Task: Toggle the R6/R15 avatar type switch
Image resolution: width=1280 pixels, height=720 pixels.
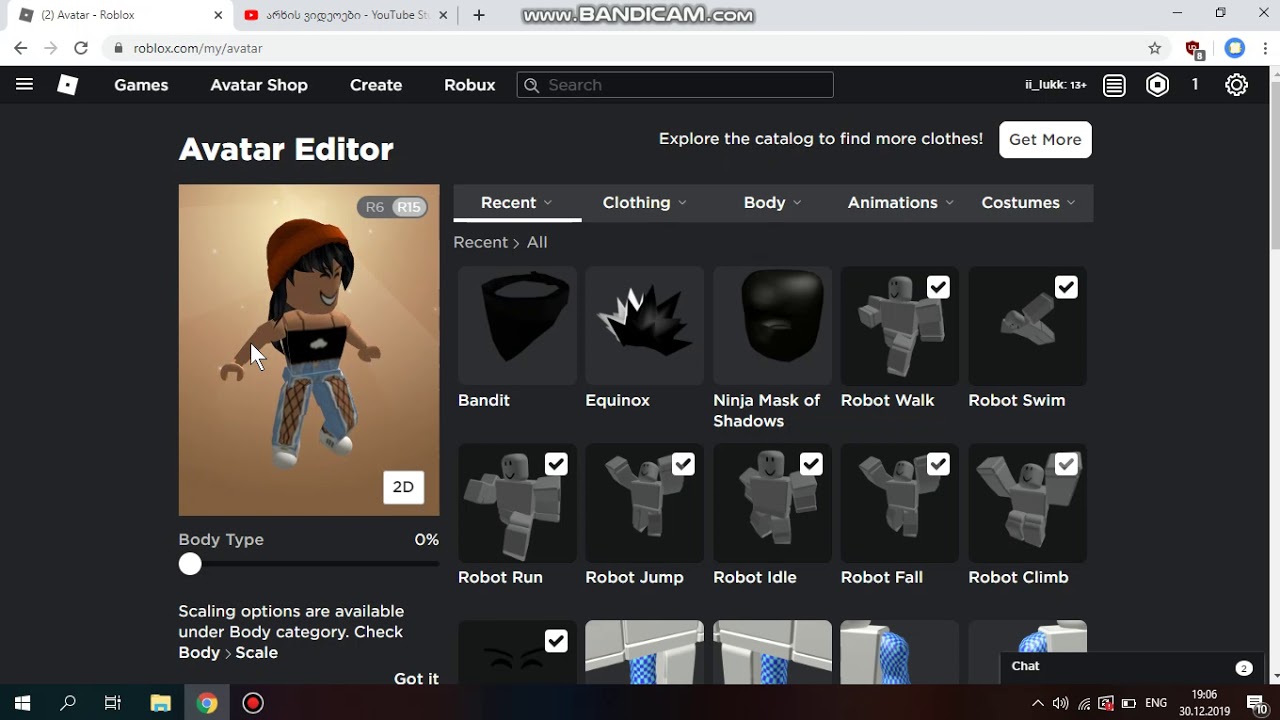Action: pyautogui.click(x=393, y=207)
